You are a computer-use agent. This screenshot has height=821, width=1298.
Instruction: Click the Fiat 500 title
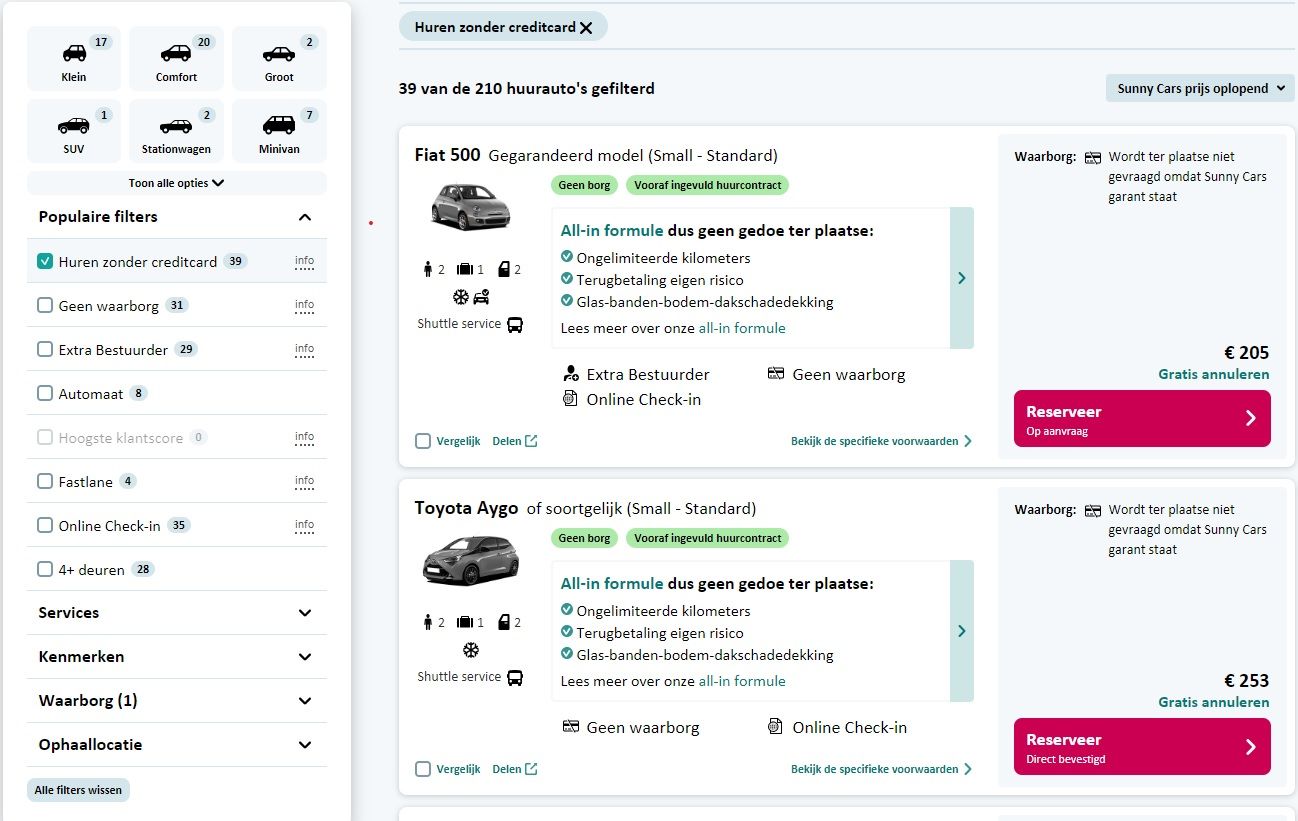(448, 155)
